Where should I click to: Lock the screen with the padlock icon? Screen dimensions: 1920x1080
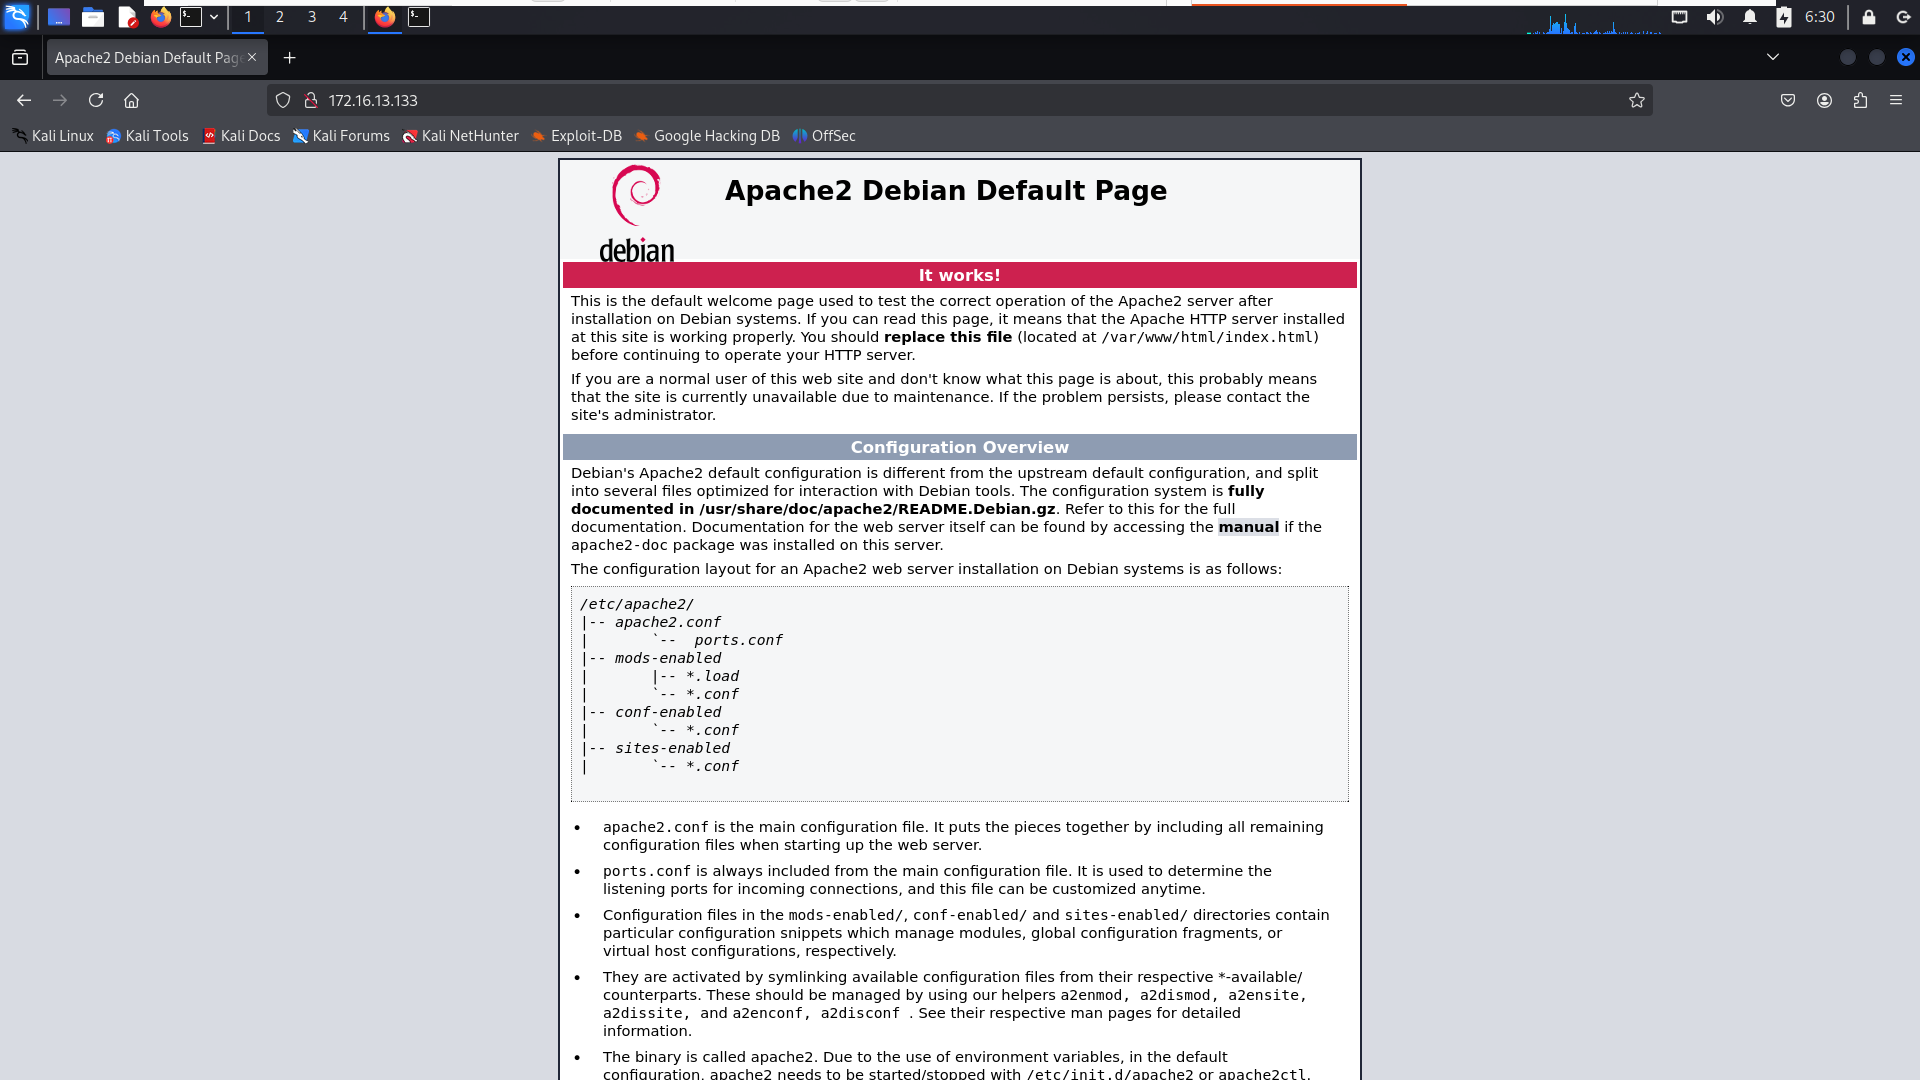pyautogui.click(x=1869, y=17)
